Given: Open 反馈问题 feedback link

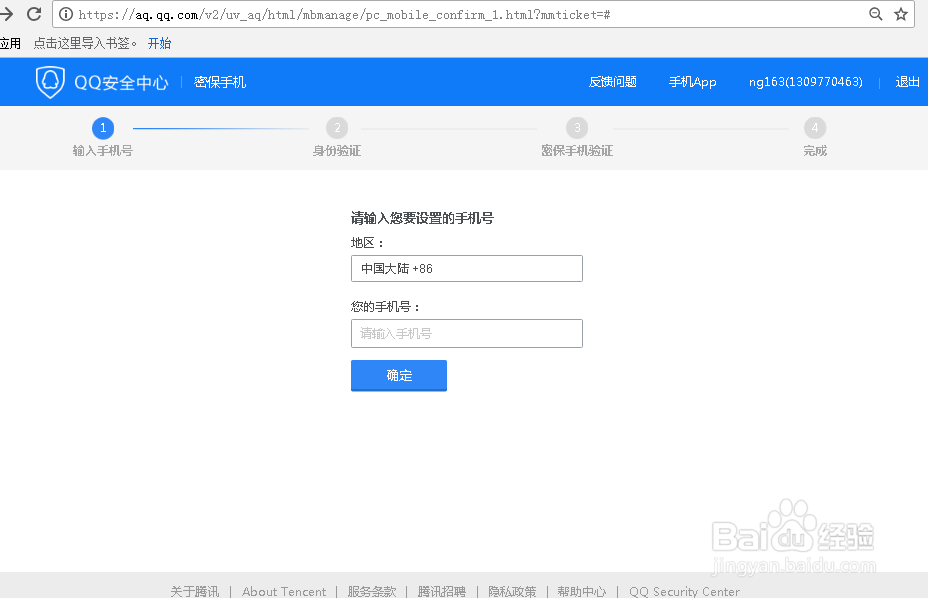Looking at the screenshot, I should [x=613, y=82].
